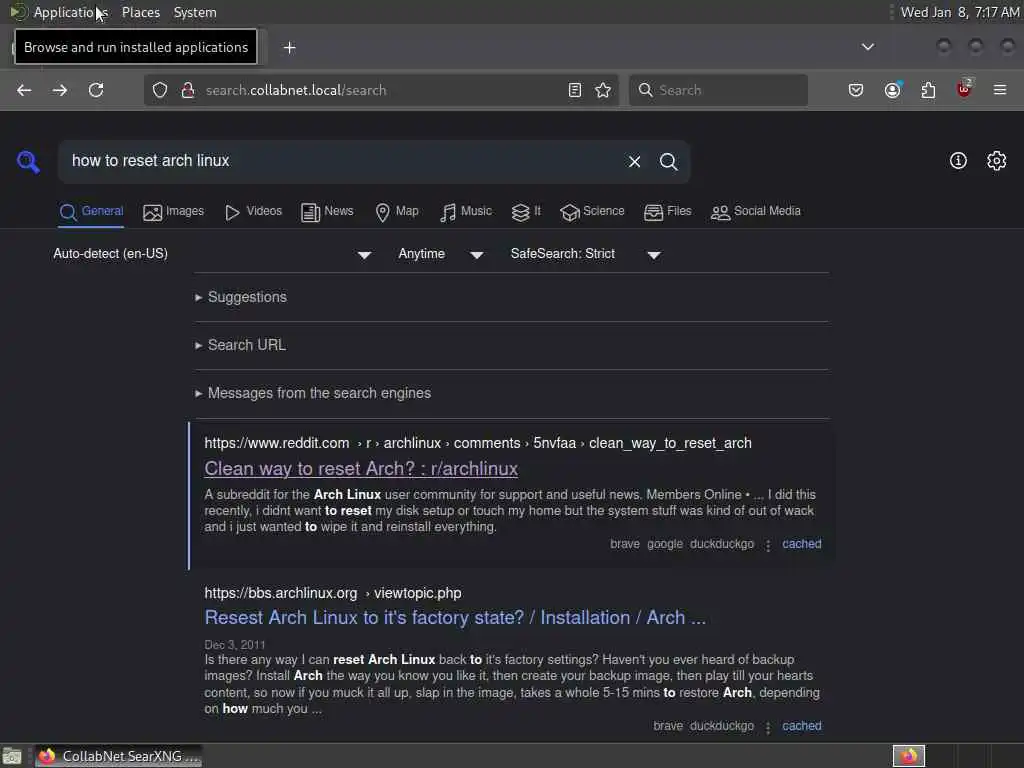Switch to the Images search tab
1024x768 pixels.
click(174, 212)
